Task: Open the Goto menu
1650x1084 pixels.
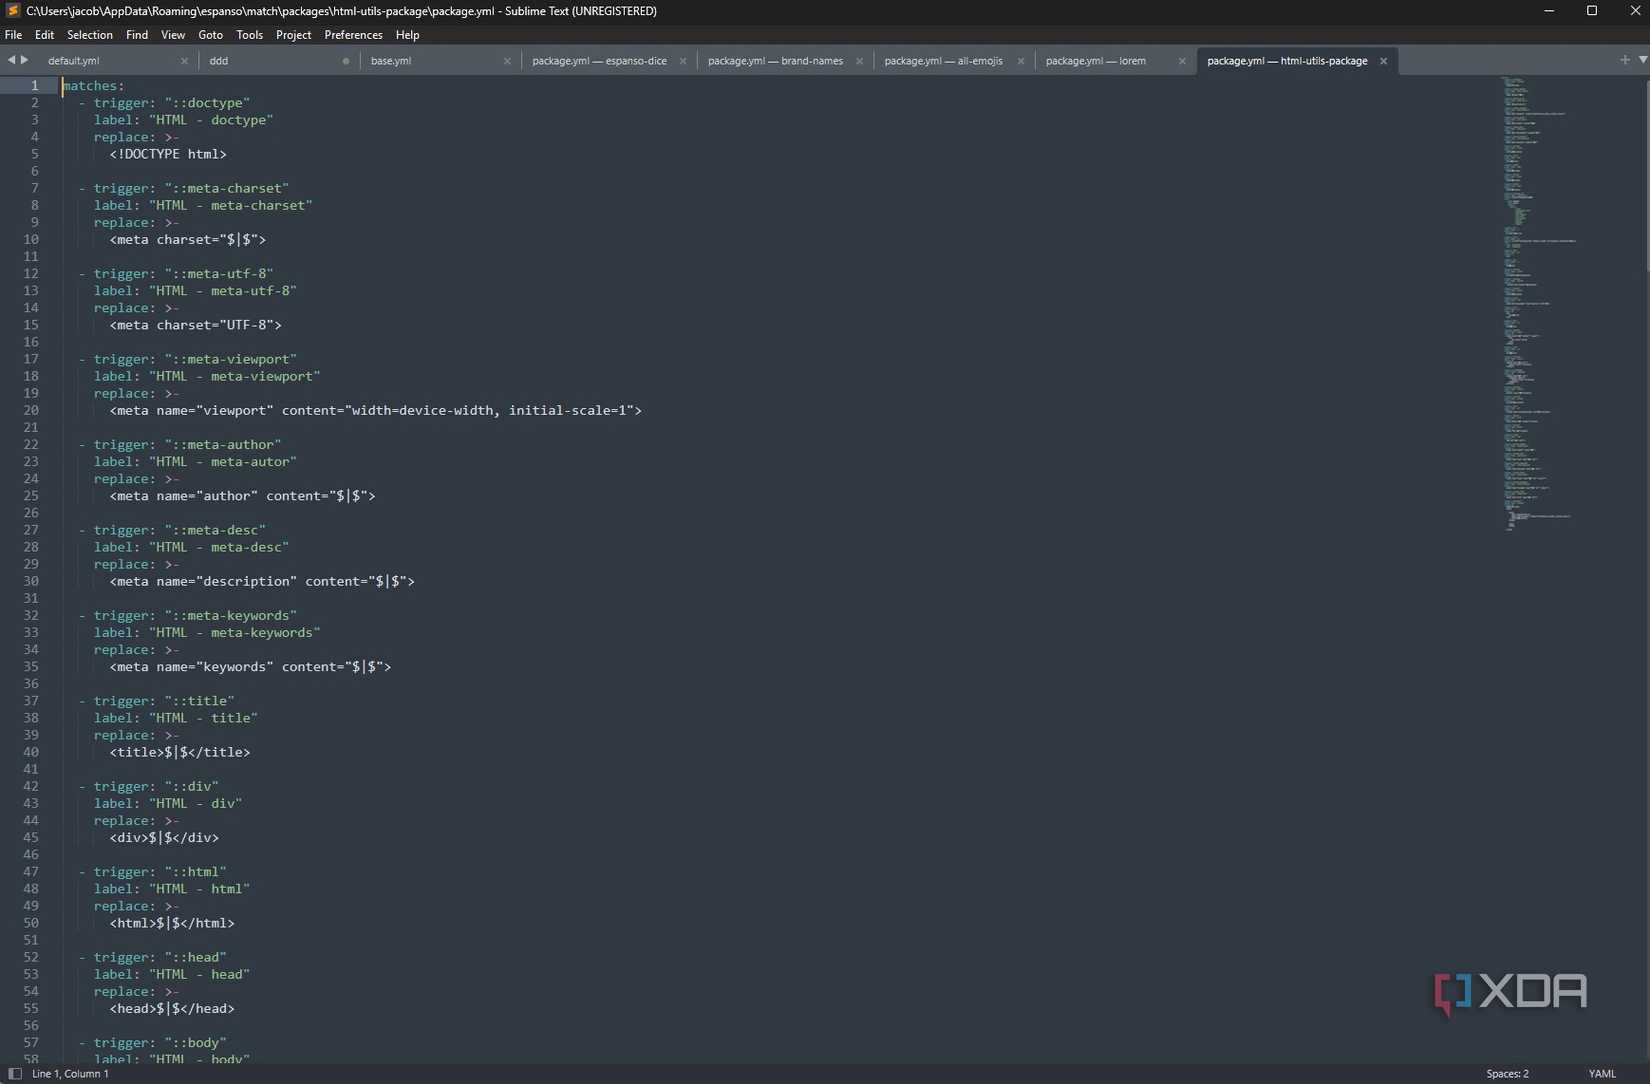Action: click(210, 34)
